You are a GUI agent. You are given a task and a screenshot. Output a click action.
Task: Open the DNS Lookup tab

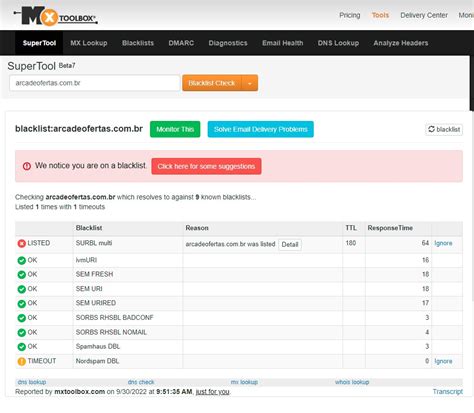coord(338,43)
